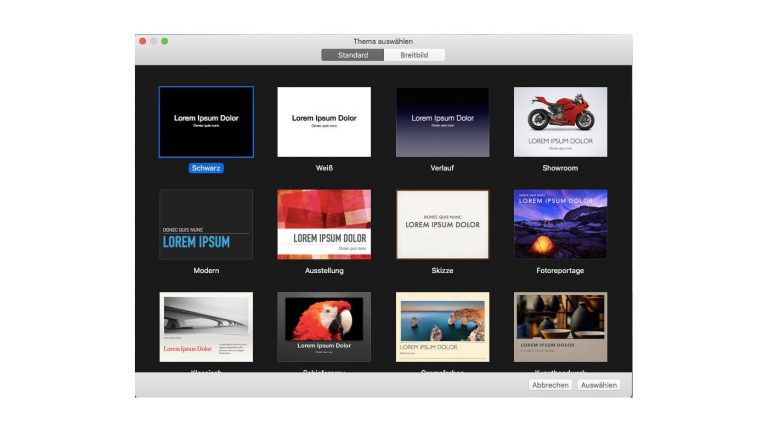The image size is (768, 432).
Task: Close the theme chooser with red button
Action: pyautogui.click(x=142, y=41)
